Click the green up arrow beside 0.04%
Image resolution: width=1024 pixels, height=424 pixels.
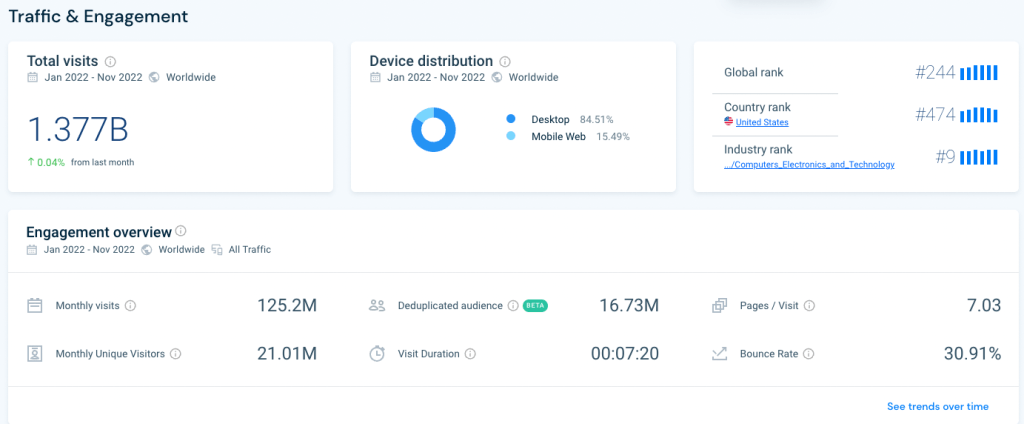31,162
